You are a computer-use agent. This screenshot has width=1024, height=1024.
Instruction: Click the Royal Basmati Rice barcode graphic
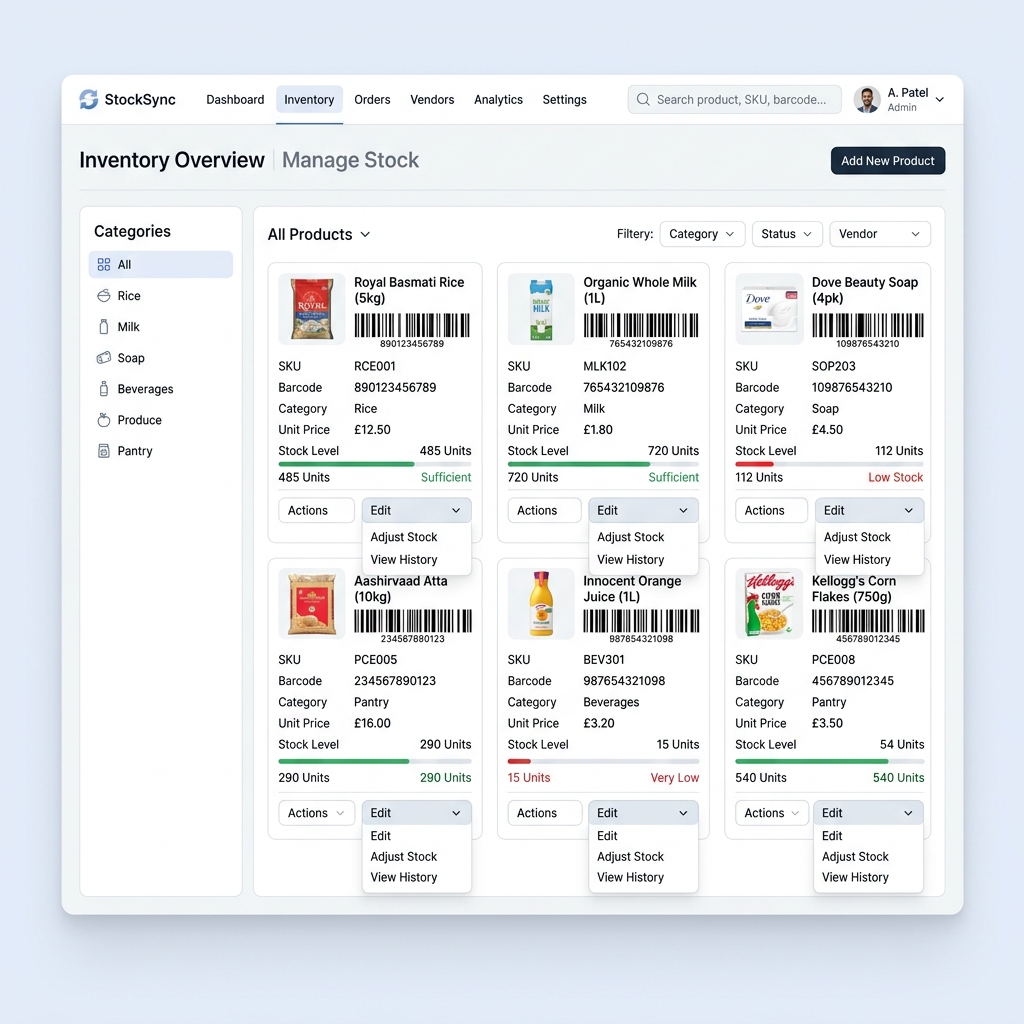(x=412, y=325)
